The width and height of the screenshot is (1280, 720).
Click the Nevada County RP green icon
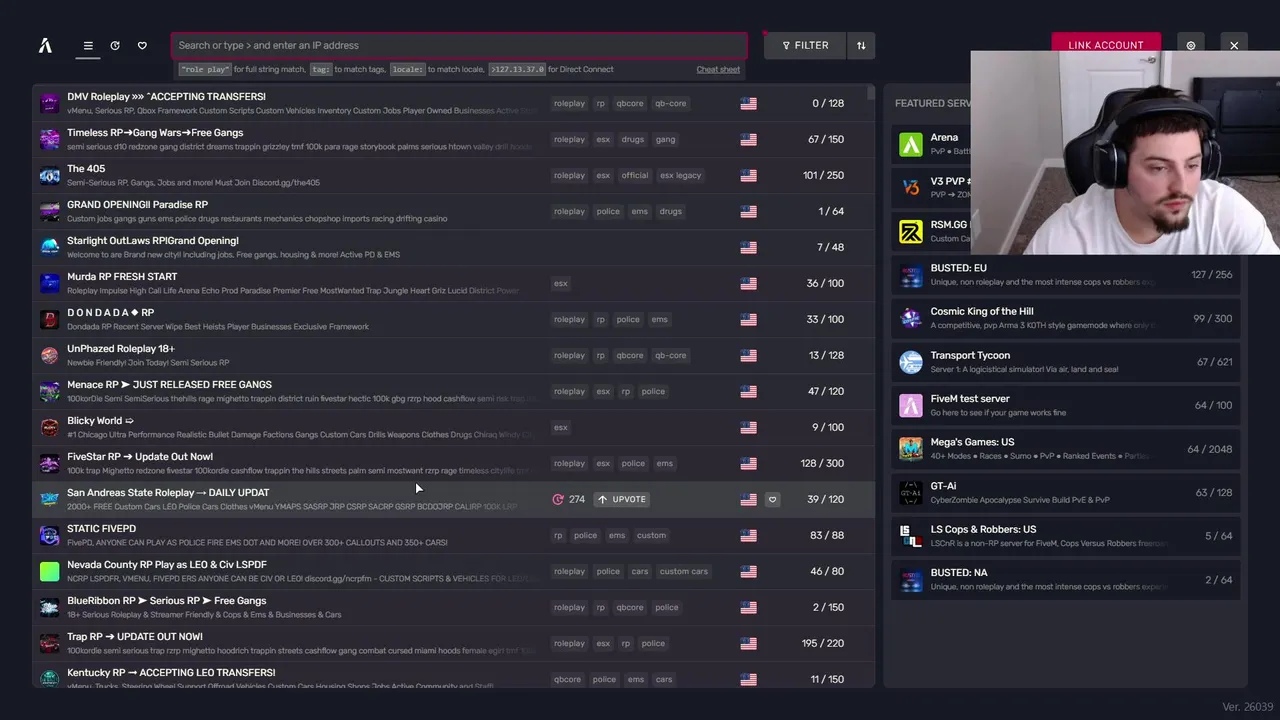pyautogui.click(x=49, y=571)
